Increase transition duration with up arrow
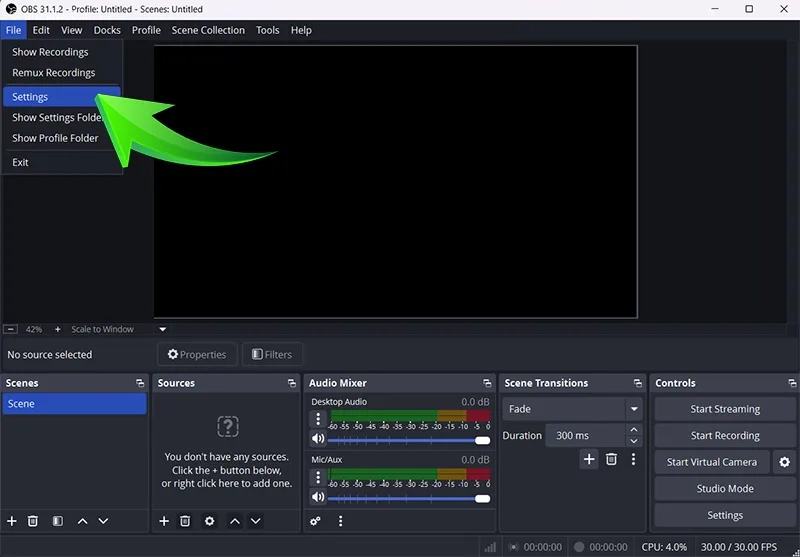Screen dimensions: 800x557 pos(633,430)
